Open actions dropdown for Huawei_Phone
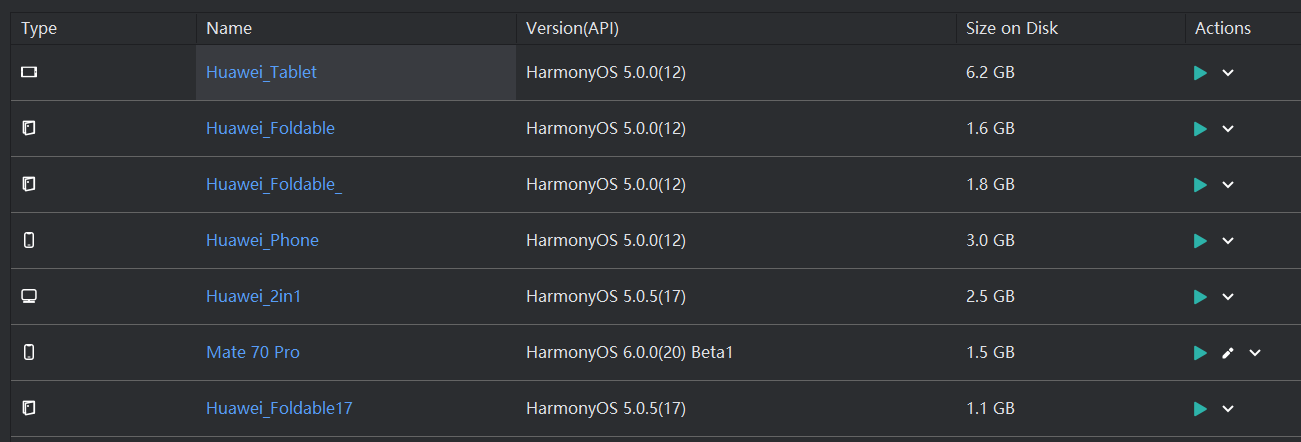 coord(1228,241)
